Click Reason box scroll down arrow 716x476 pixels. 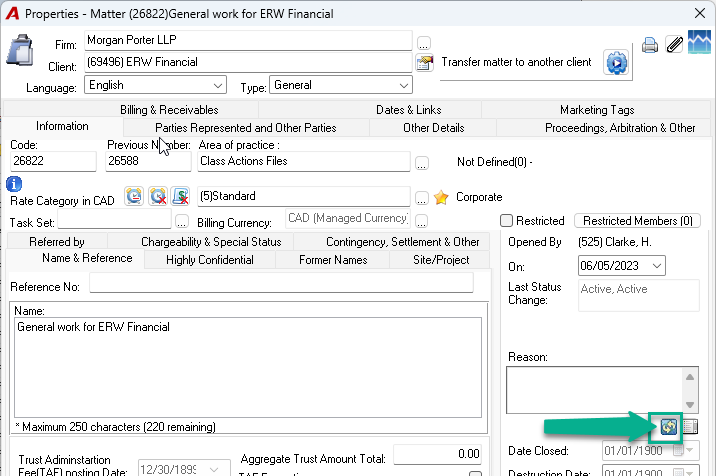click(x=690, y=404)
